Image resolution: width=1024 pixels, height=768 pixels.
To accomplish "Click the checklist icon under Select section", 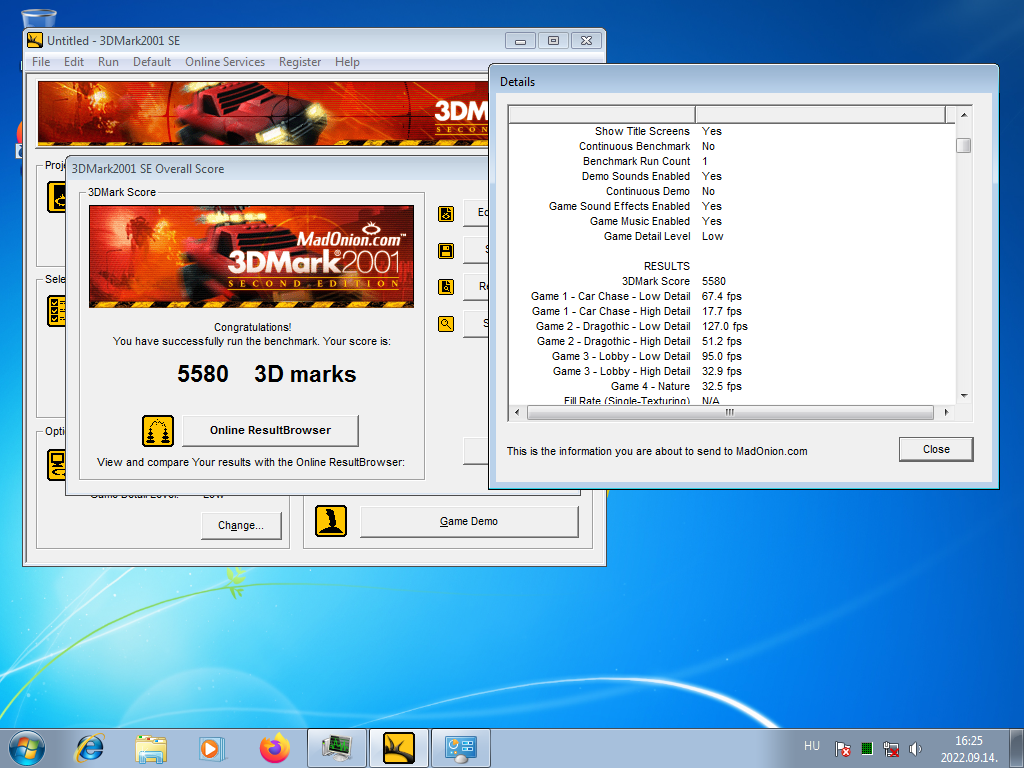I will click(56, 311).
